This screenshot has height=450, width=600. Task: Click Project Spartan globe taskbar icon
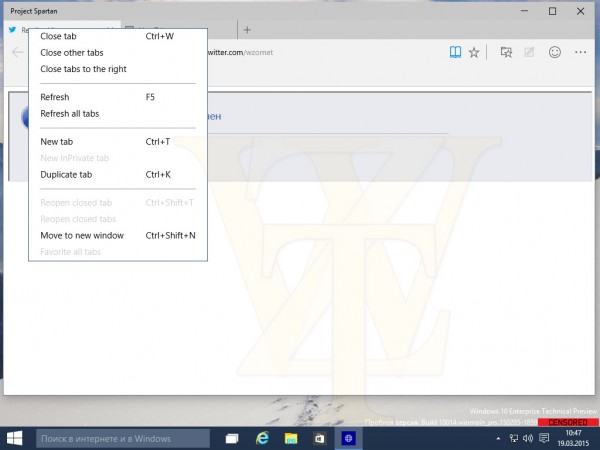[x=348, y=439]
